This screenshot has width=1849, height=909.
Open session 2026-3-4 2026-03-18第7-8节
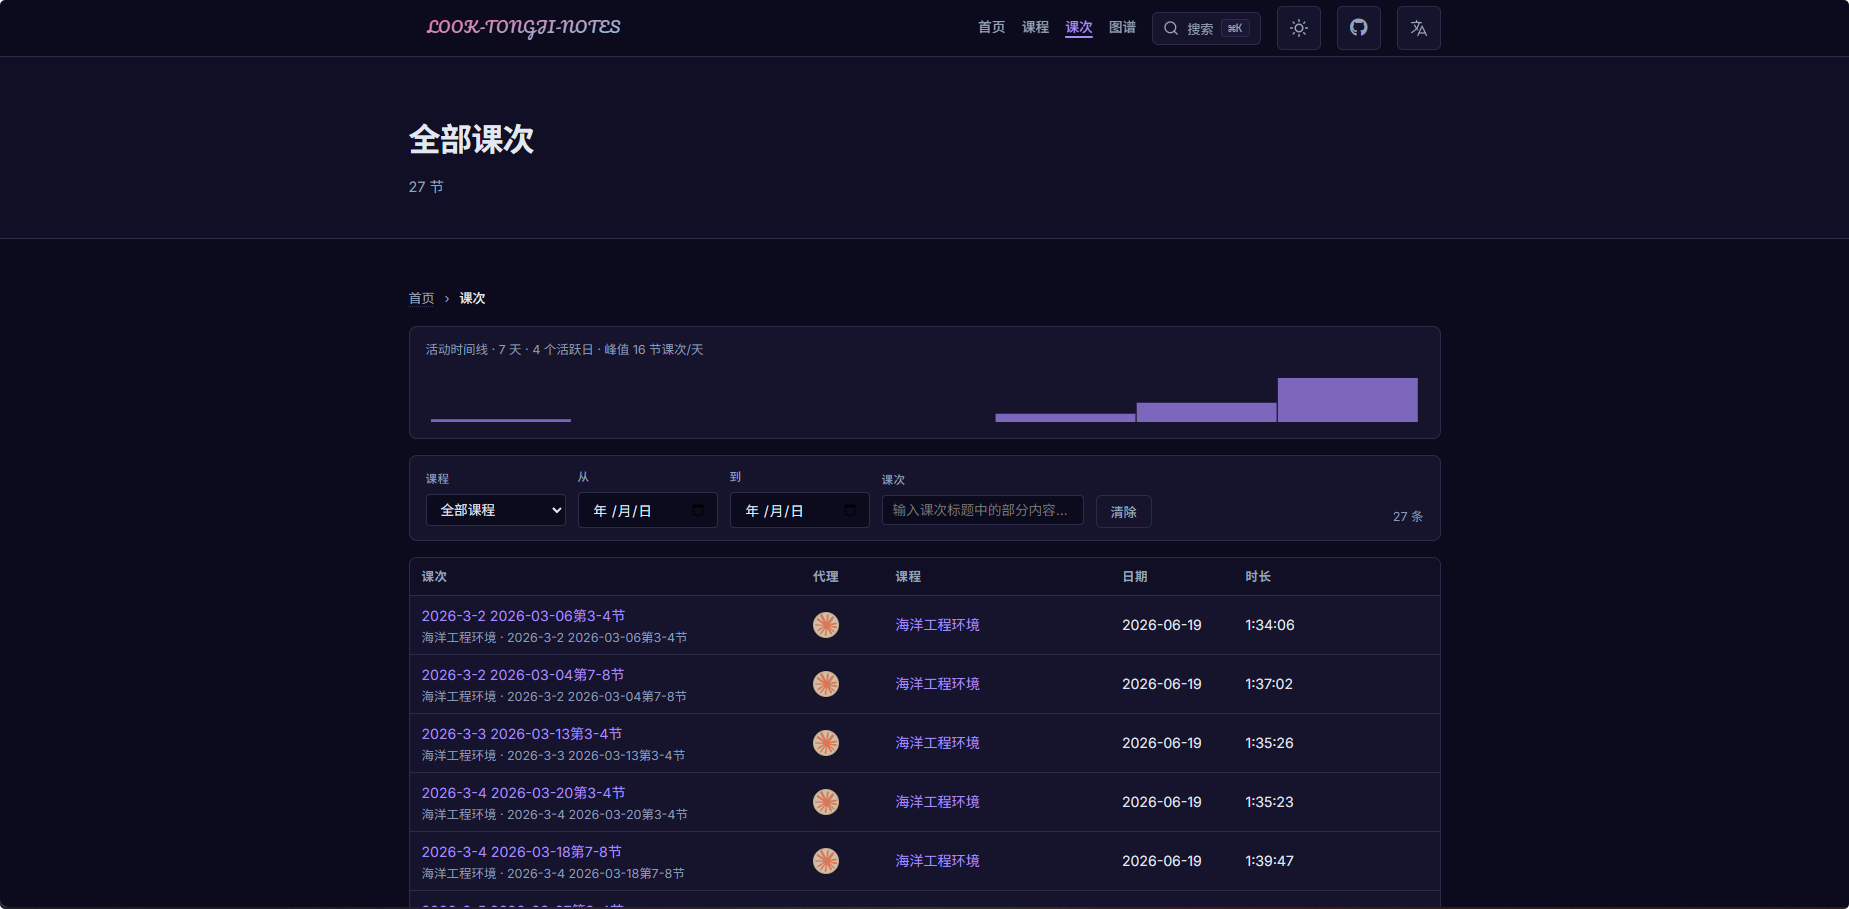(x=521, y=852)
